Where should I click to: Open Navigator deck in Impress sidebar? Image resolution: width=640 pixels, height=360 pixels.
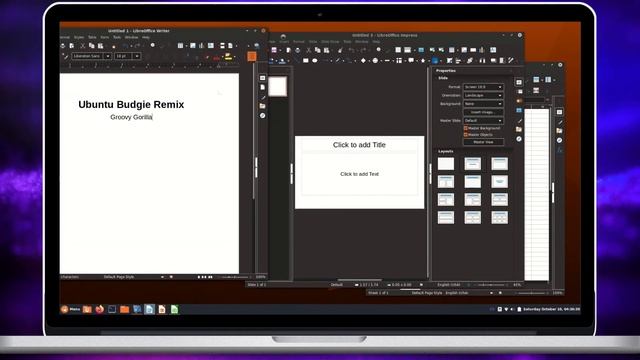click(x=519, y=139)
